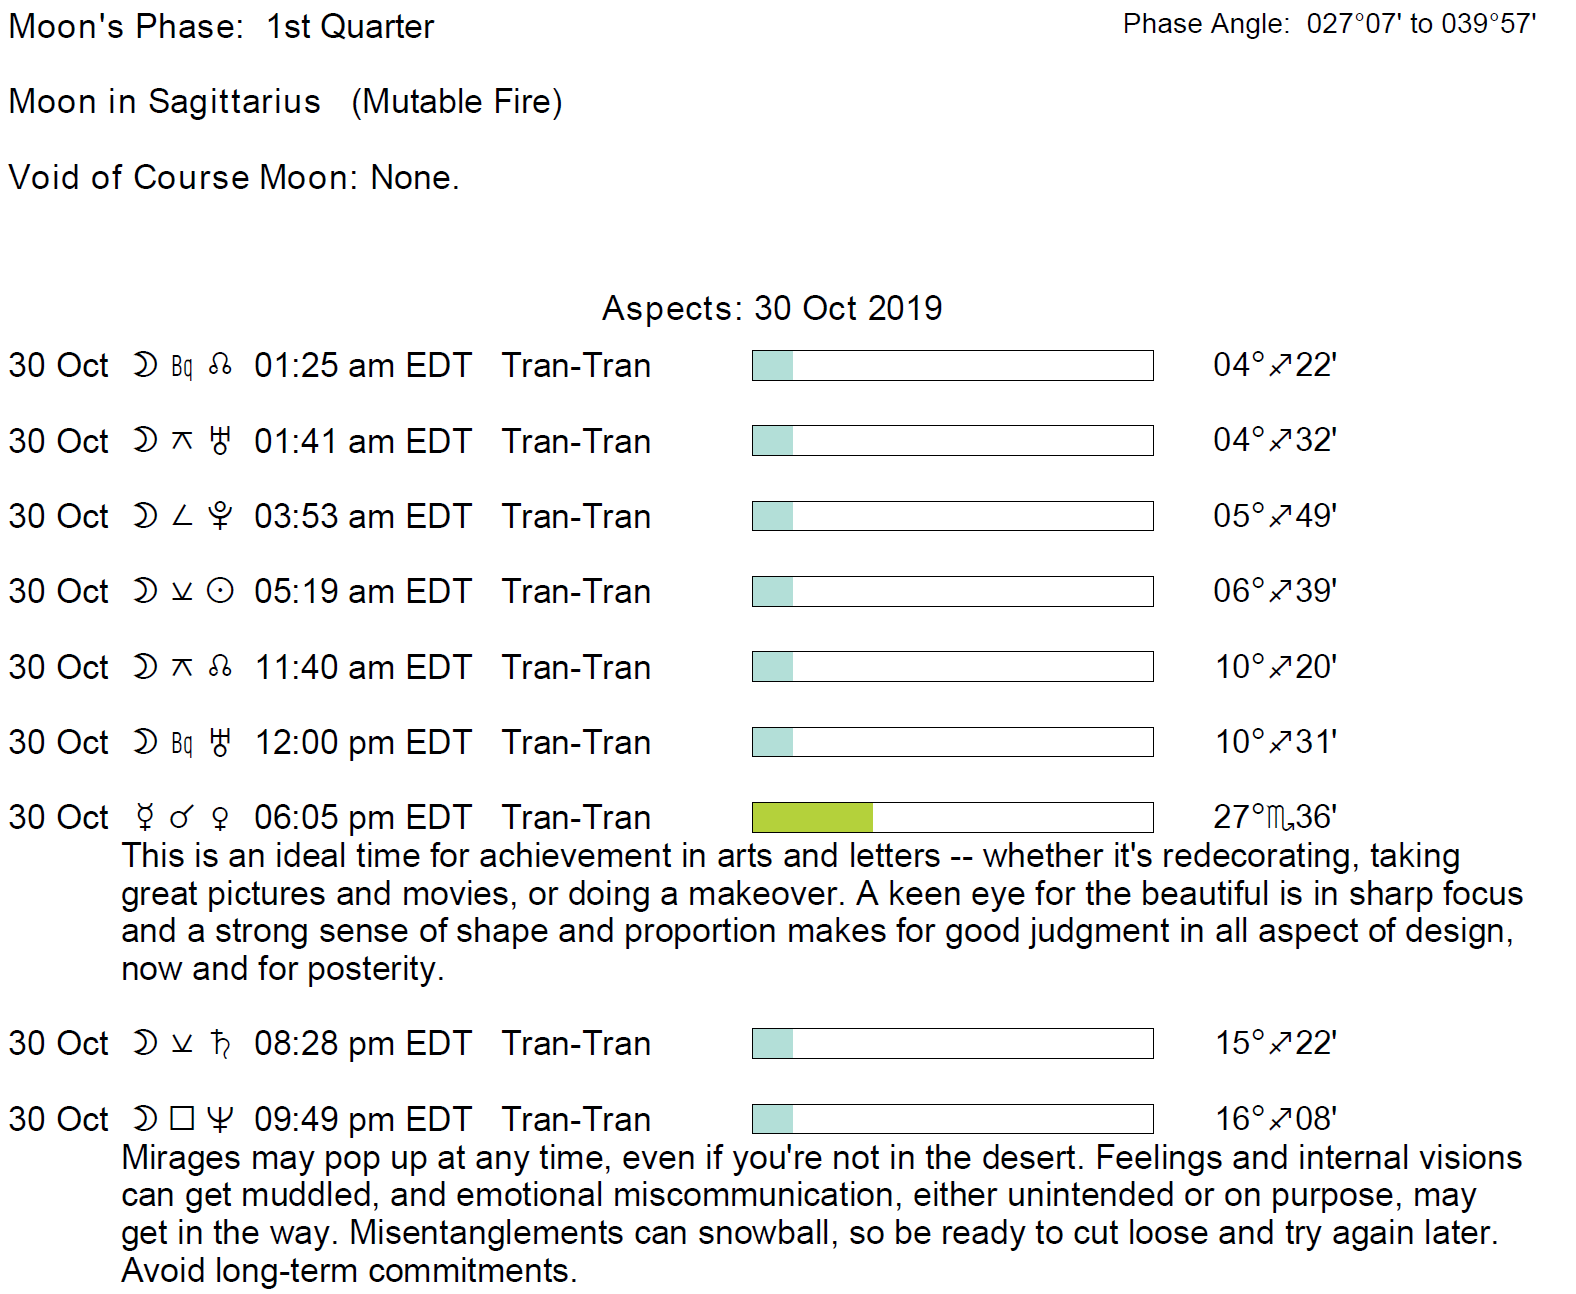Click the square aspect symbol before Neptune
This screenshot has height=1294, width=1576.
point(182,1118)
